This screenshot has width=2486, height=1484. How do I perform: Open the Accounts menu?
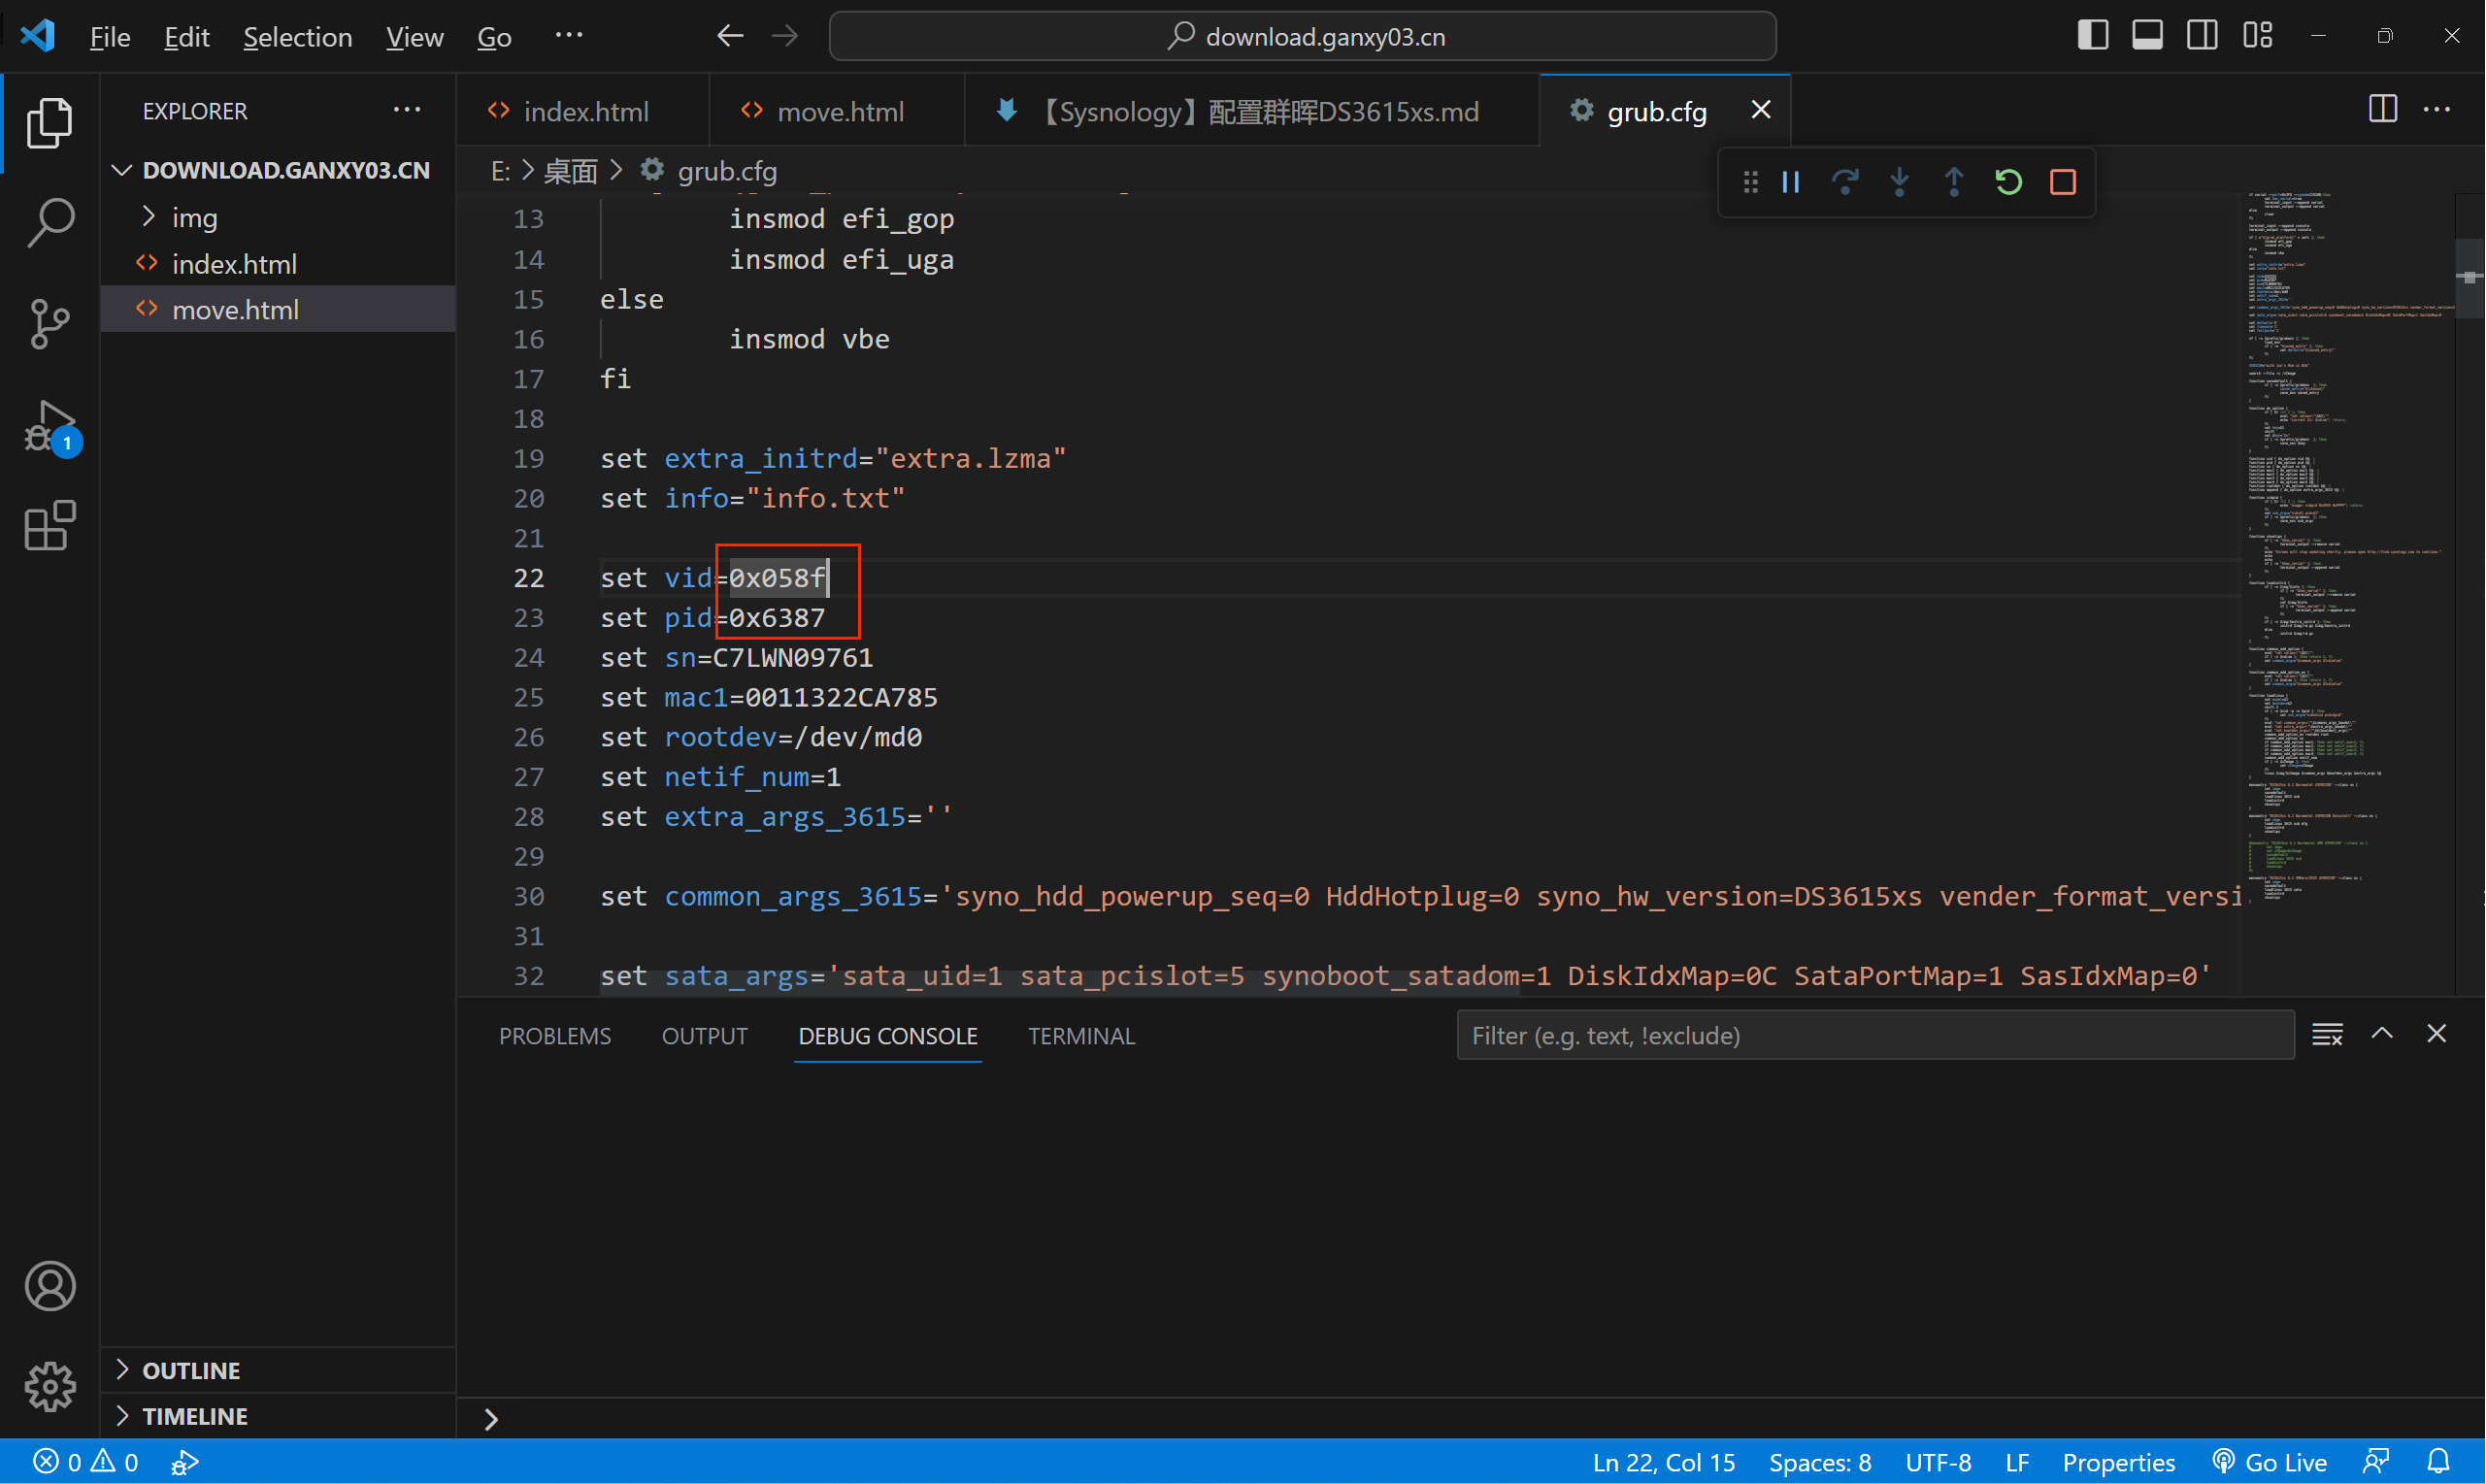pos(50,1285)
